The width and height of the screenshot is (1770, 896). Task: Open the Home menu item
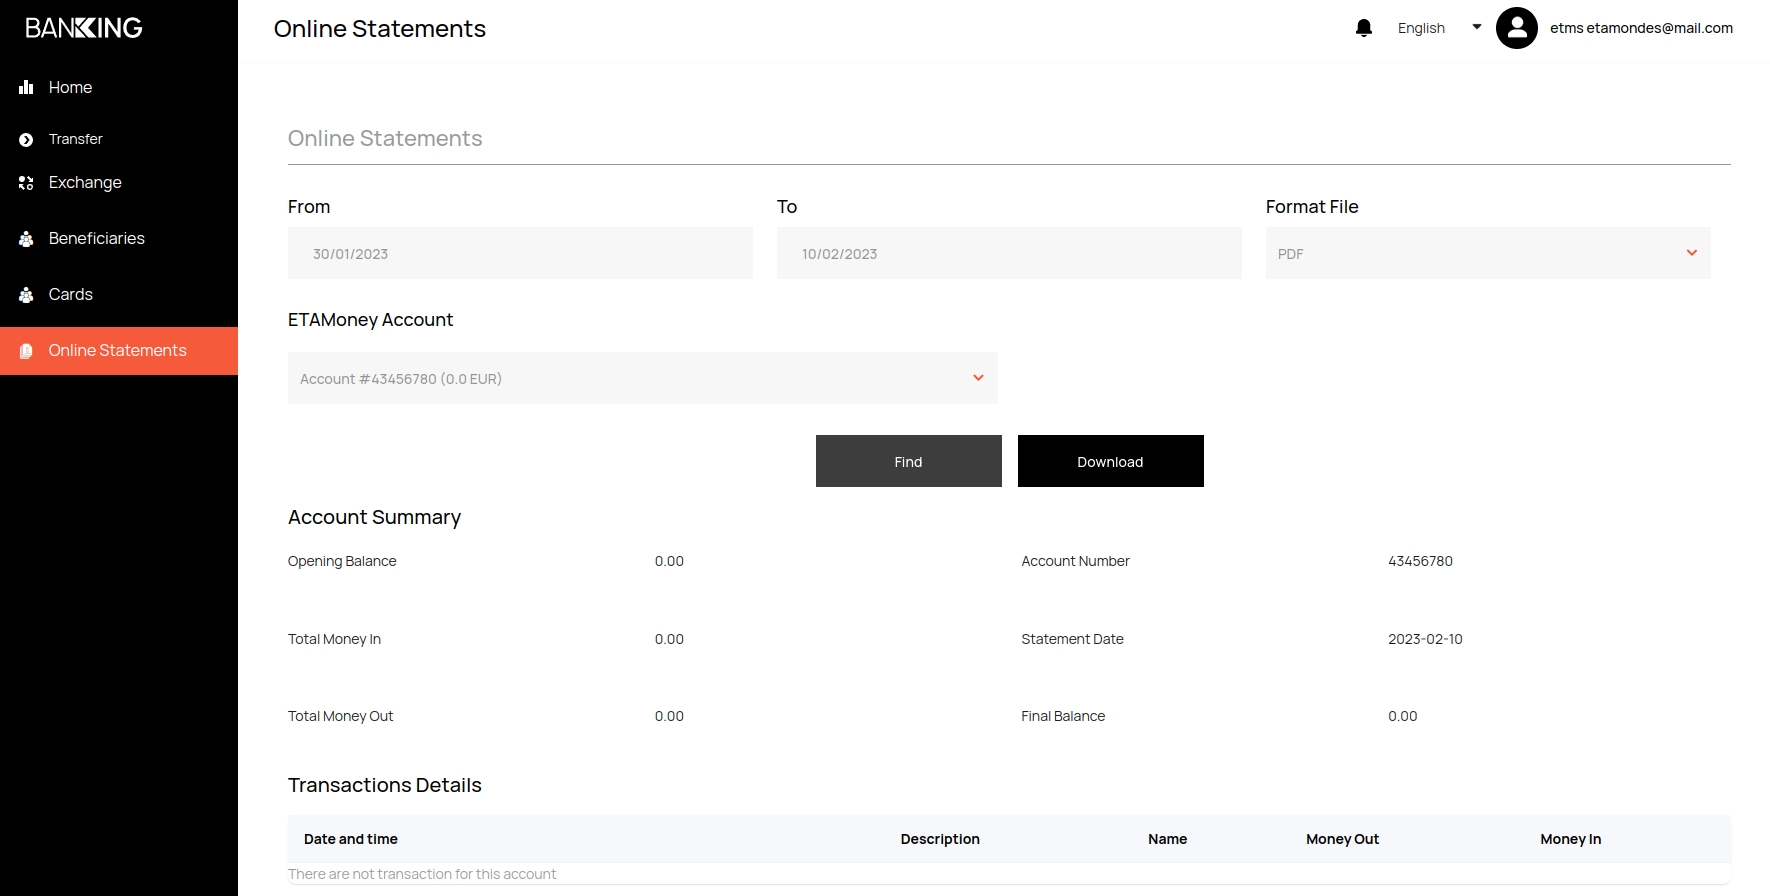[x=119, y=87]
